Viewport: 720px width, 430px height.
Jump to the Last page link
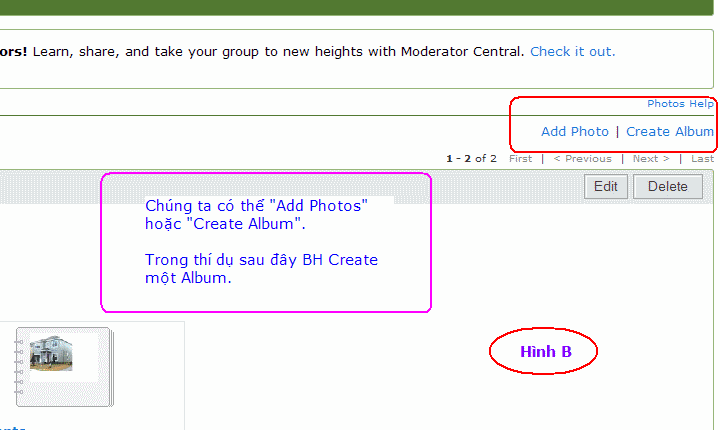tap(703, 158)
